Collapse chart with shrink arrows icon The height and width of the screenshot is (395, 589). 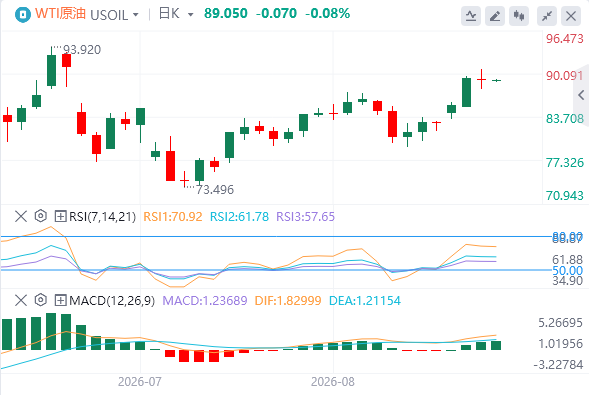(547, 16)
